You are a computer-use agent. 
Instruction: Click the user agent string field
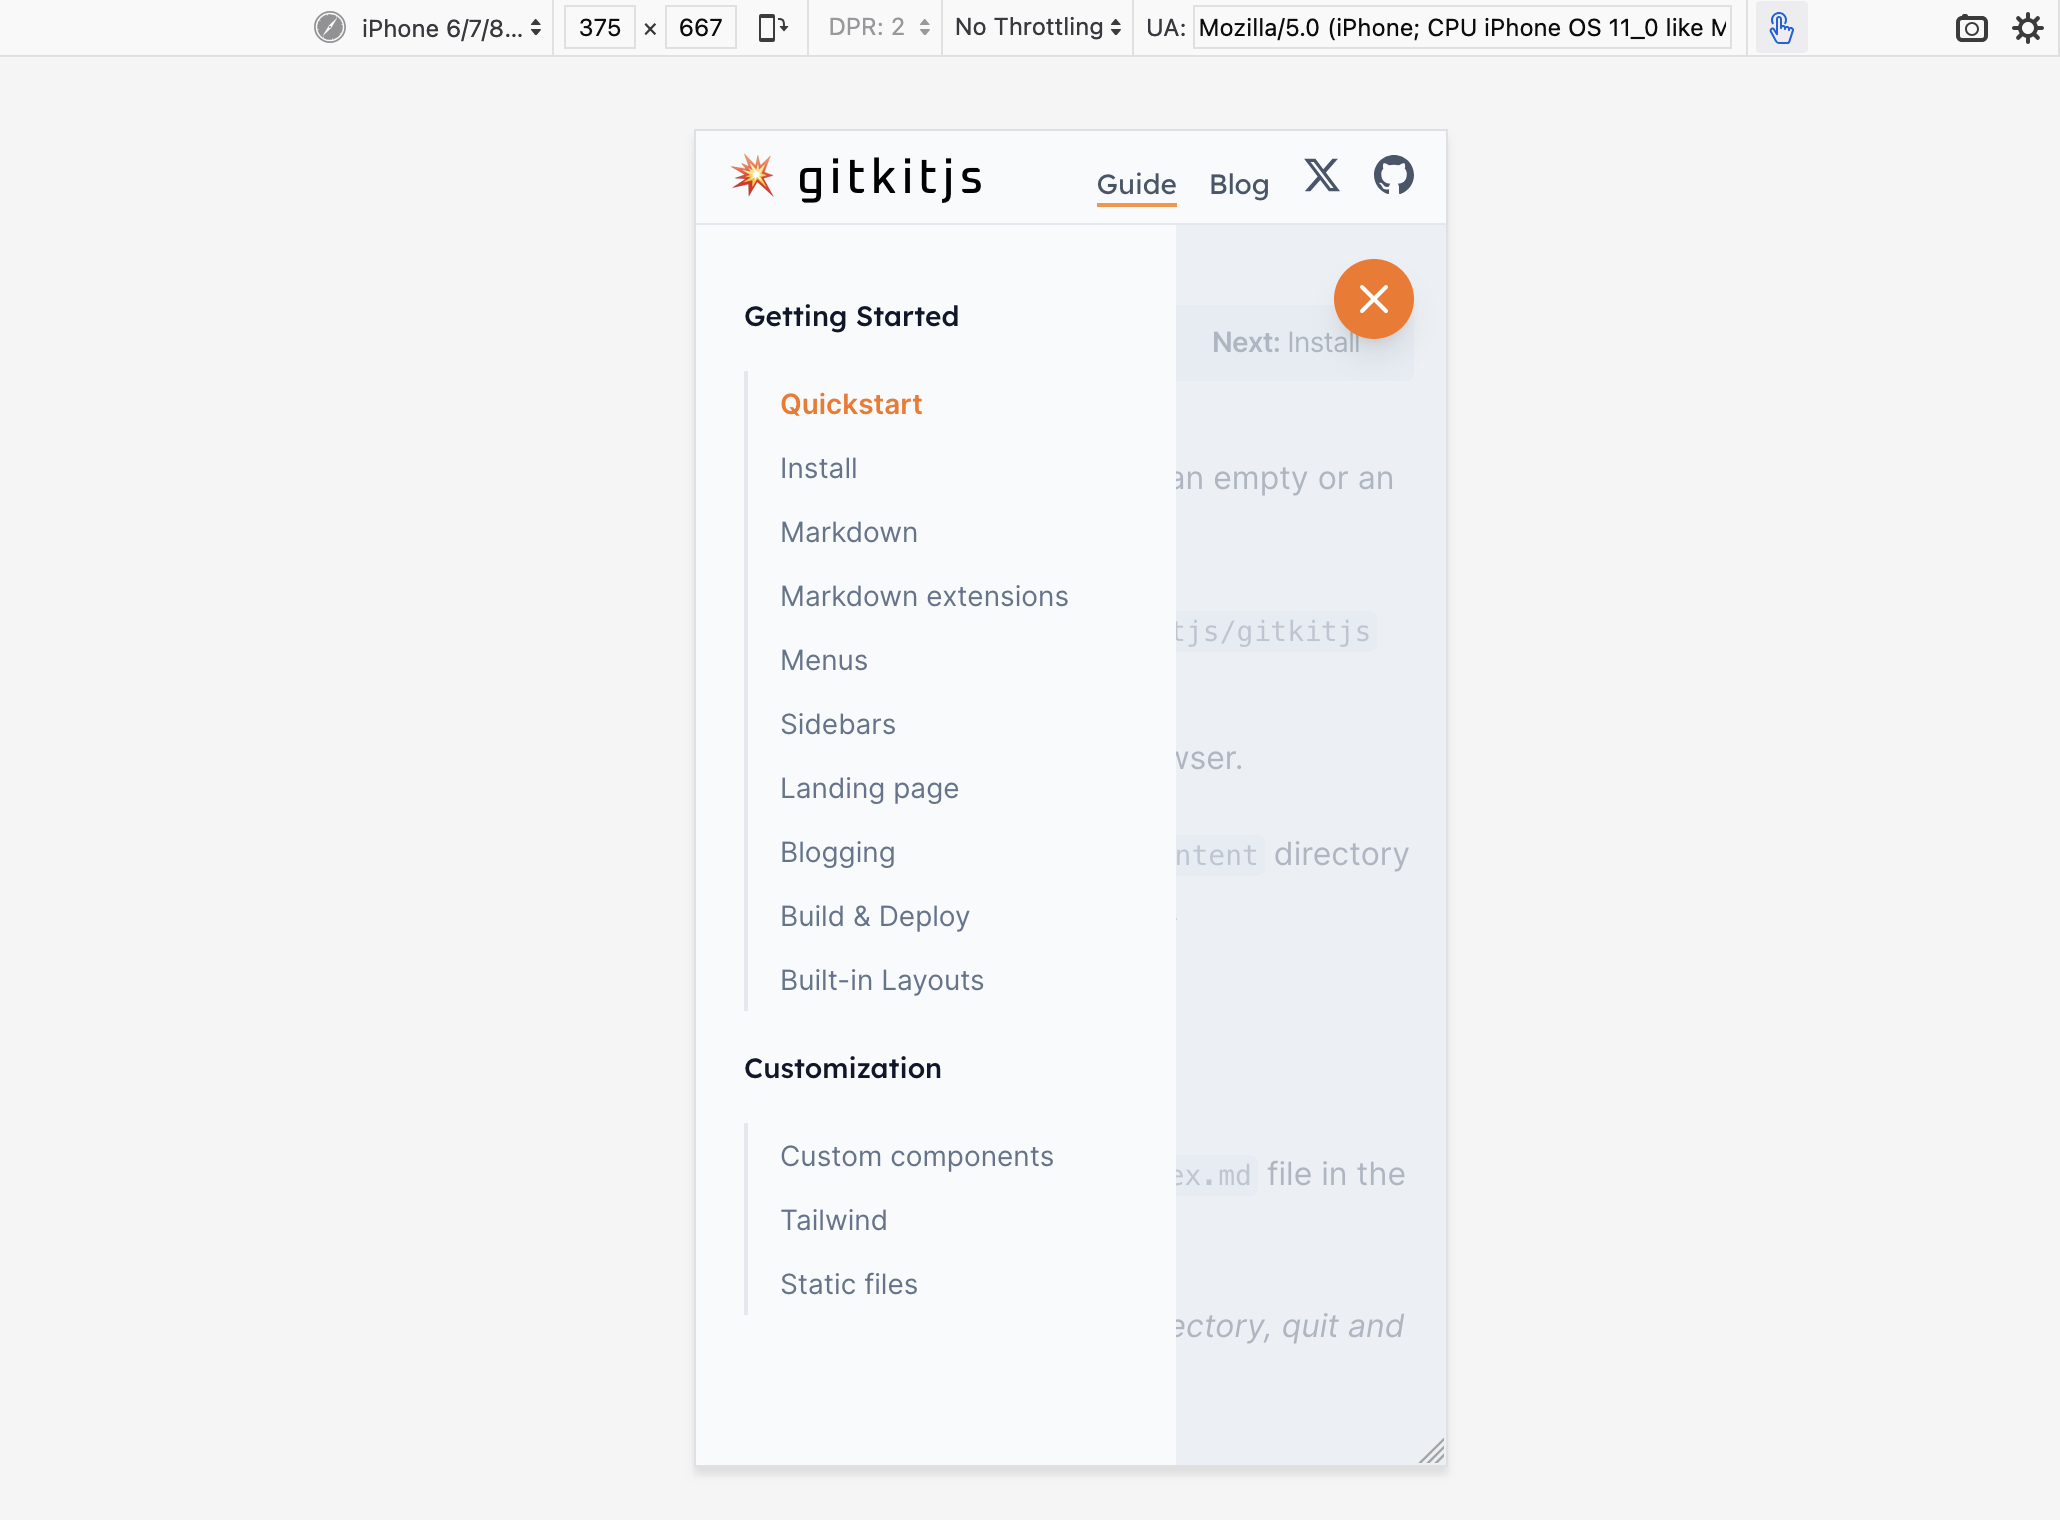pyautogui.click(x=1462, y=27)
